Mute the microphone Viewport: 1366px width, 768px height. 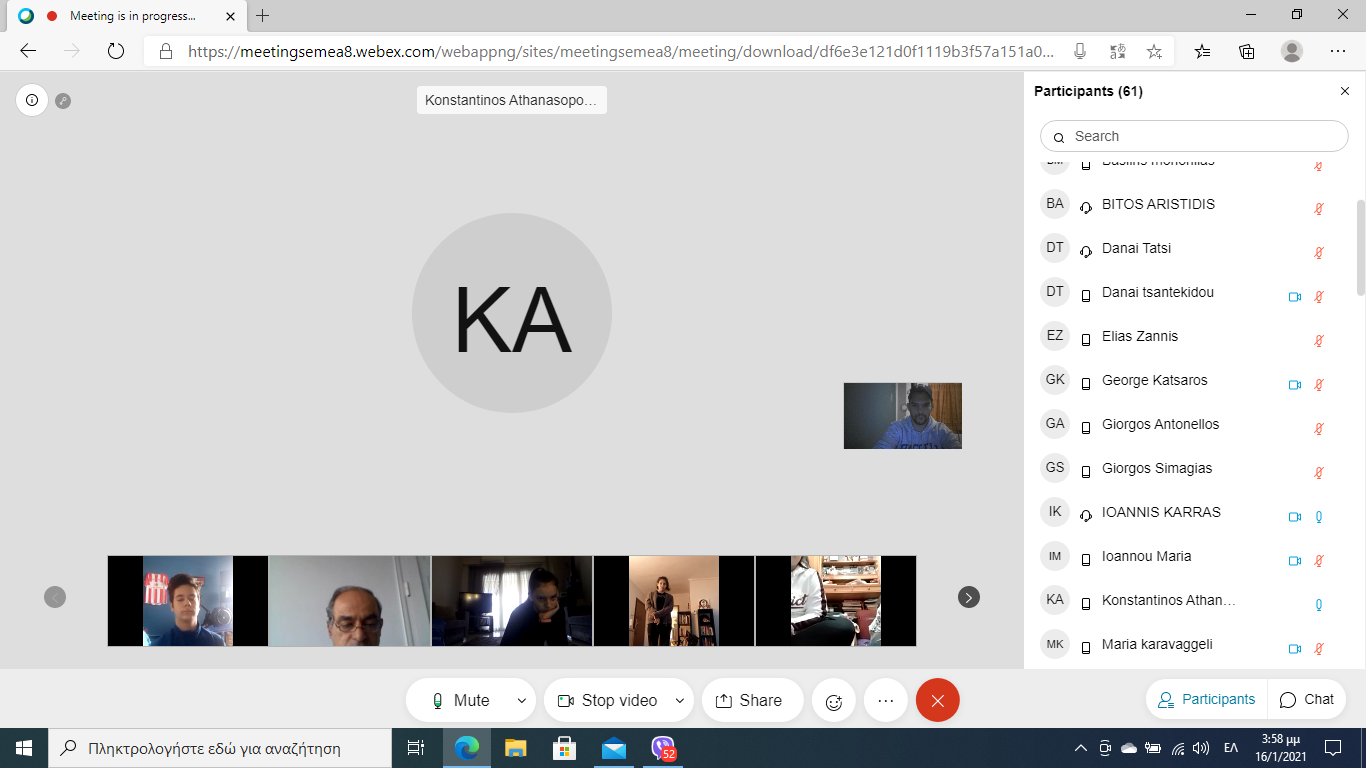[460, 701]
